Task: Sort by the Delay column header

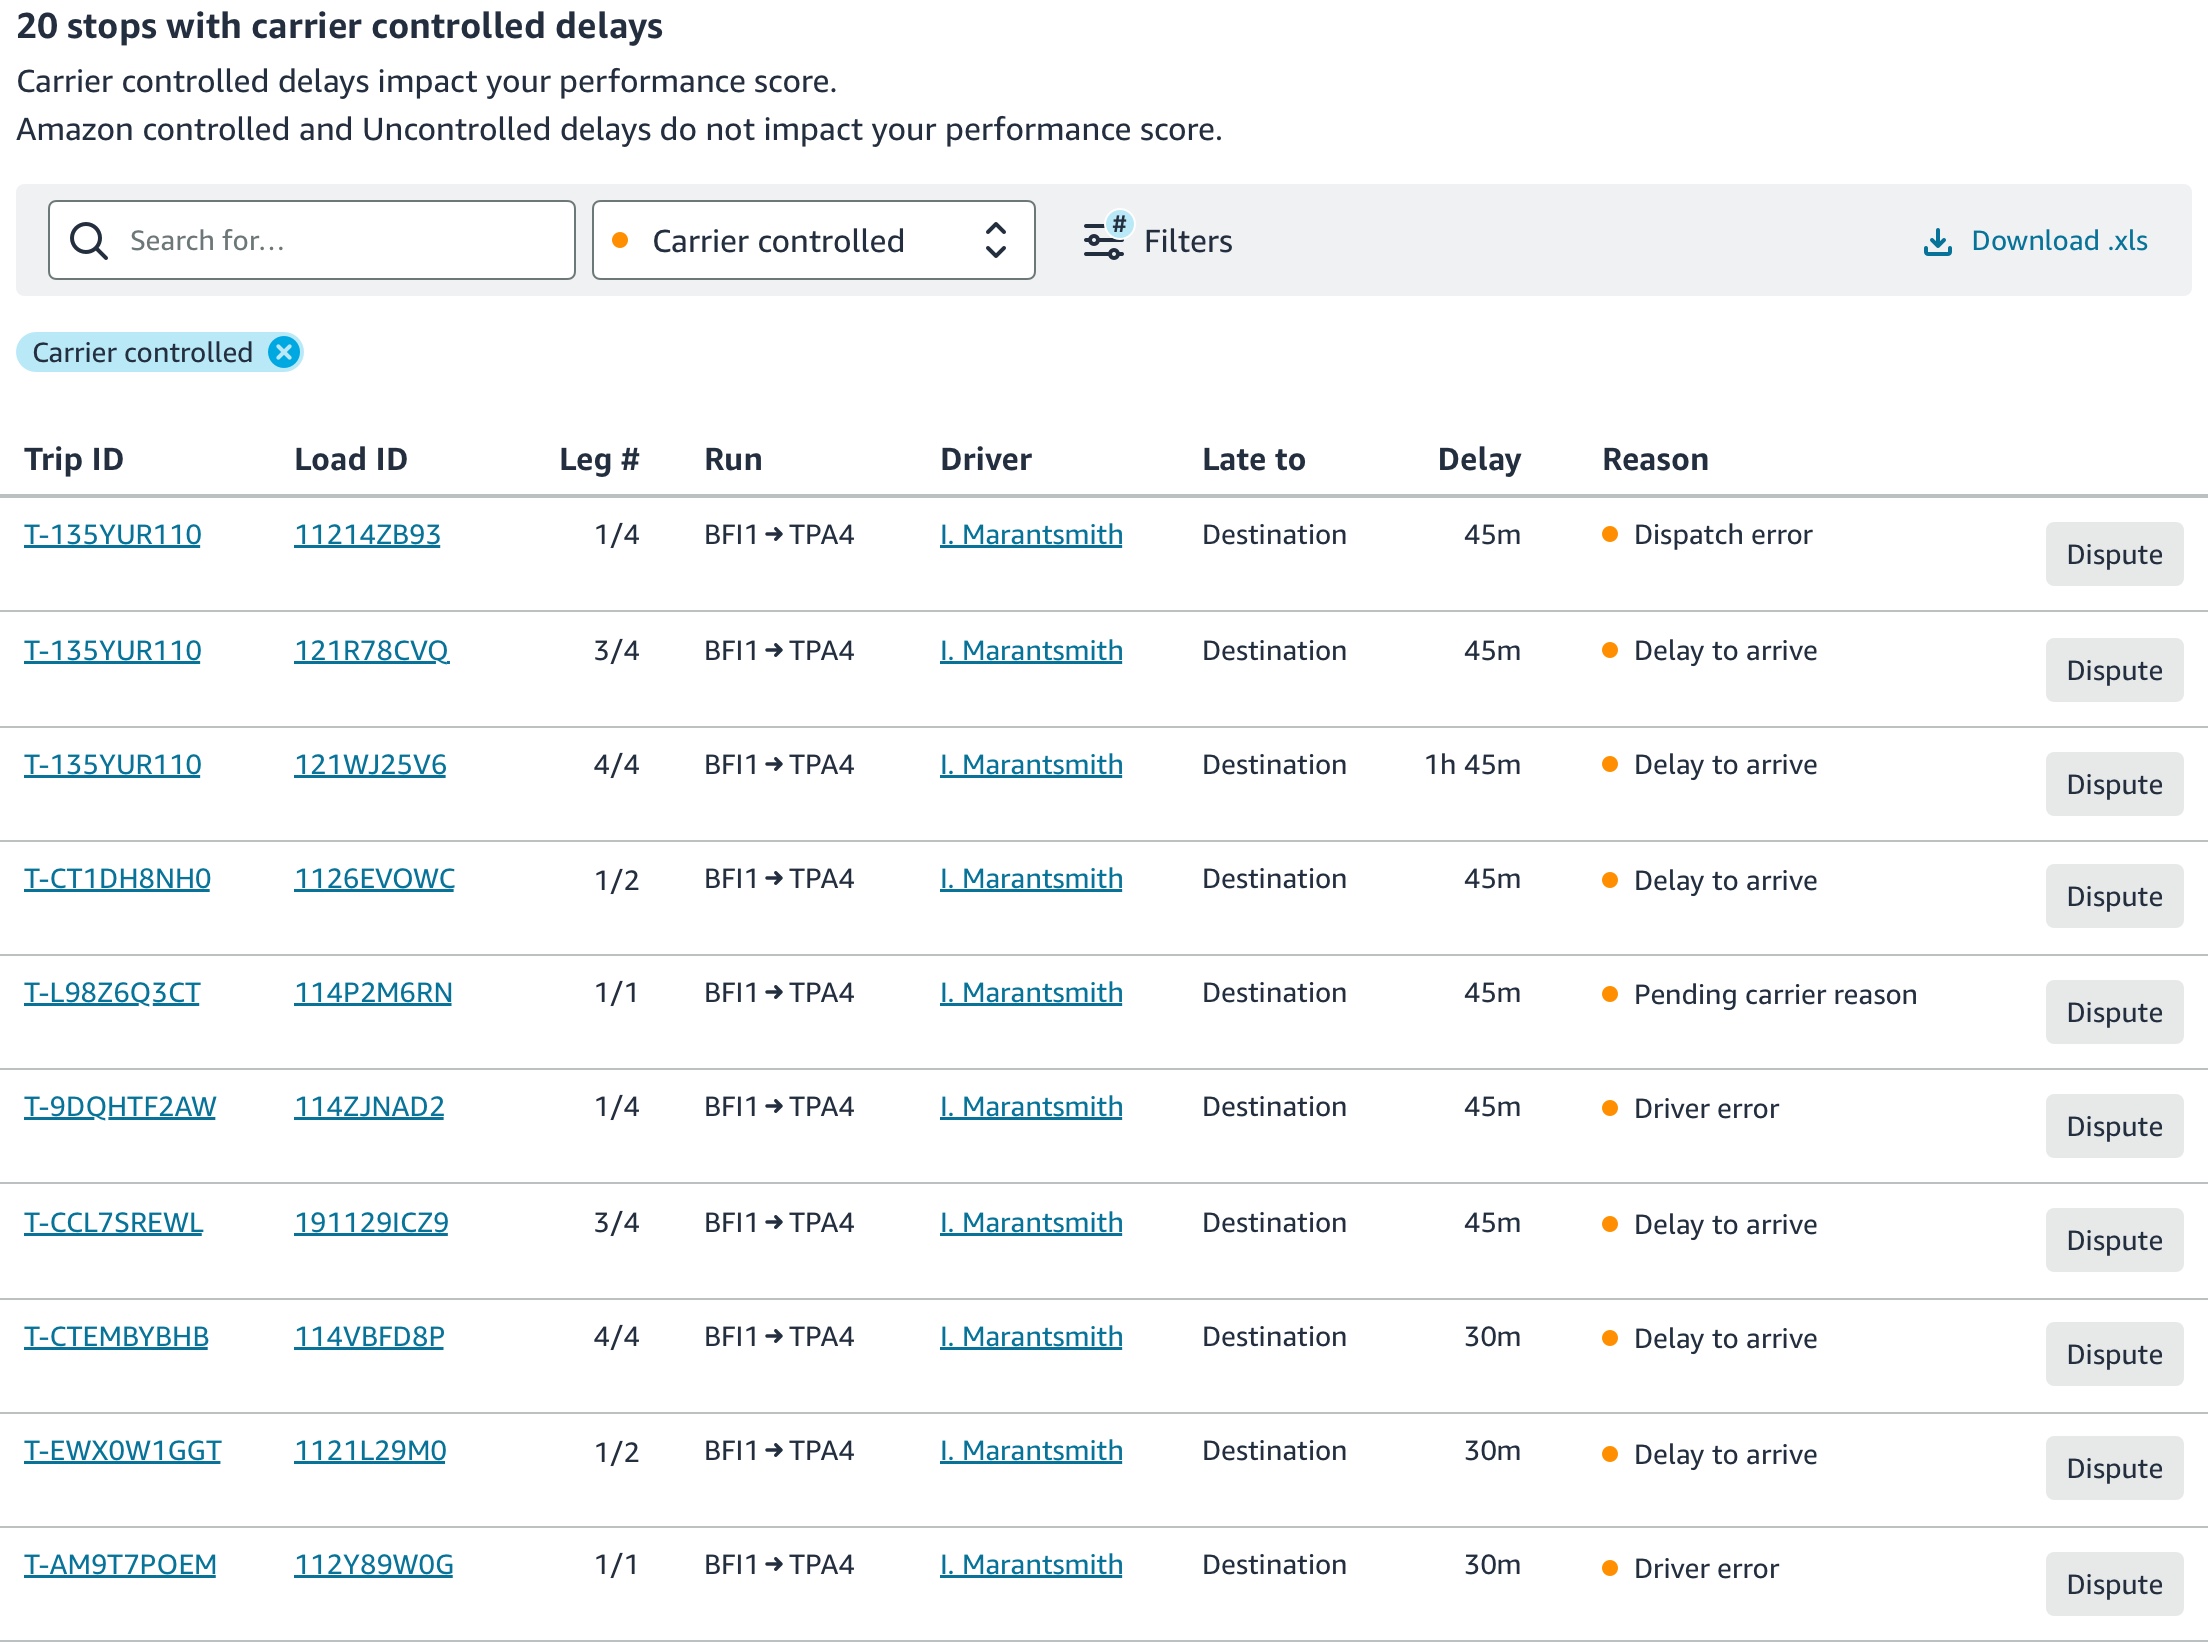Action: coord(1478,459)
